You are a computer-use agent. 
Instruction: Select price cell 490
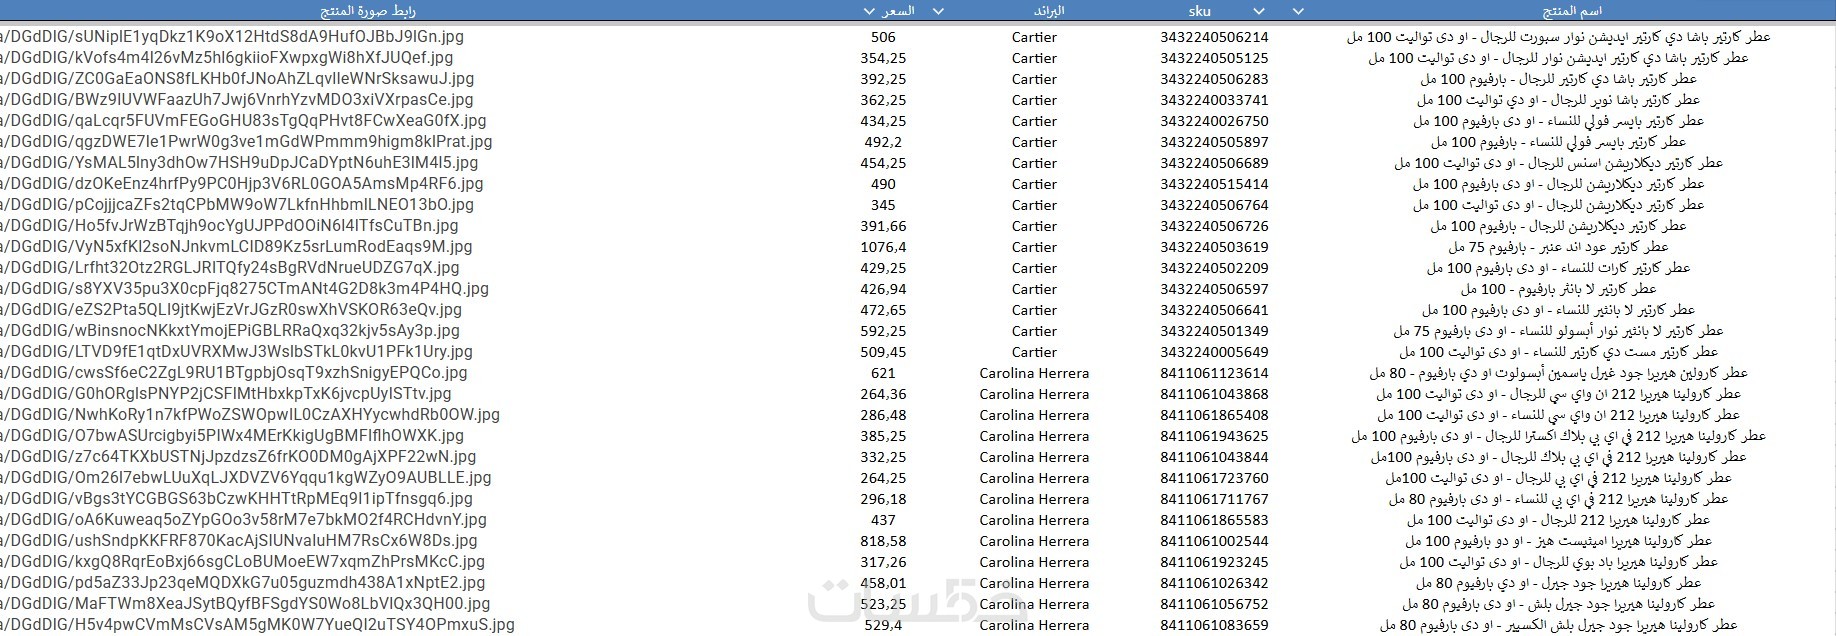tap(883, 184)
